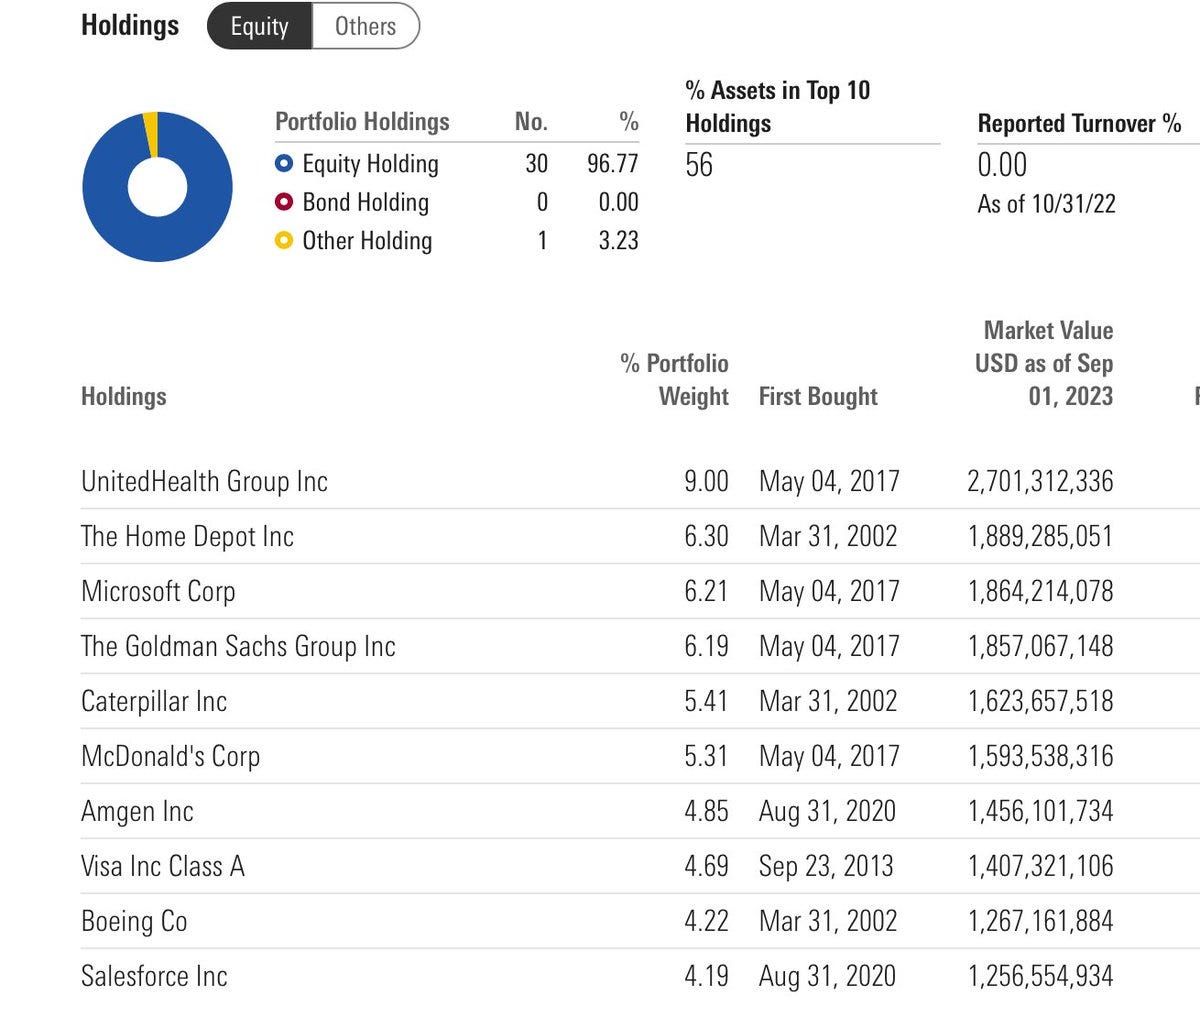
Task: Click the red Bond Holding legend dot
Action: pyautogui.click(x=284, y=202)
